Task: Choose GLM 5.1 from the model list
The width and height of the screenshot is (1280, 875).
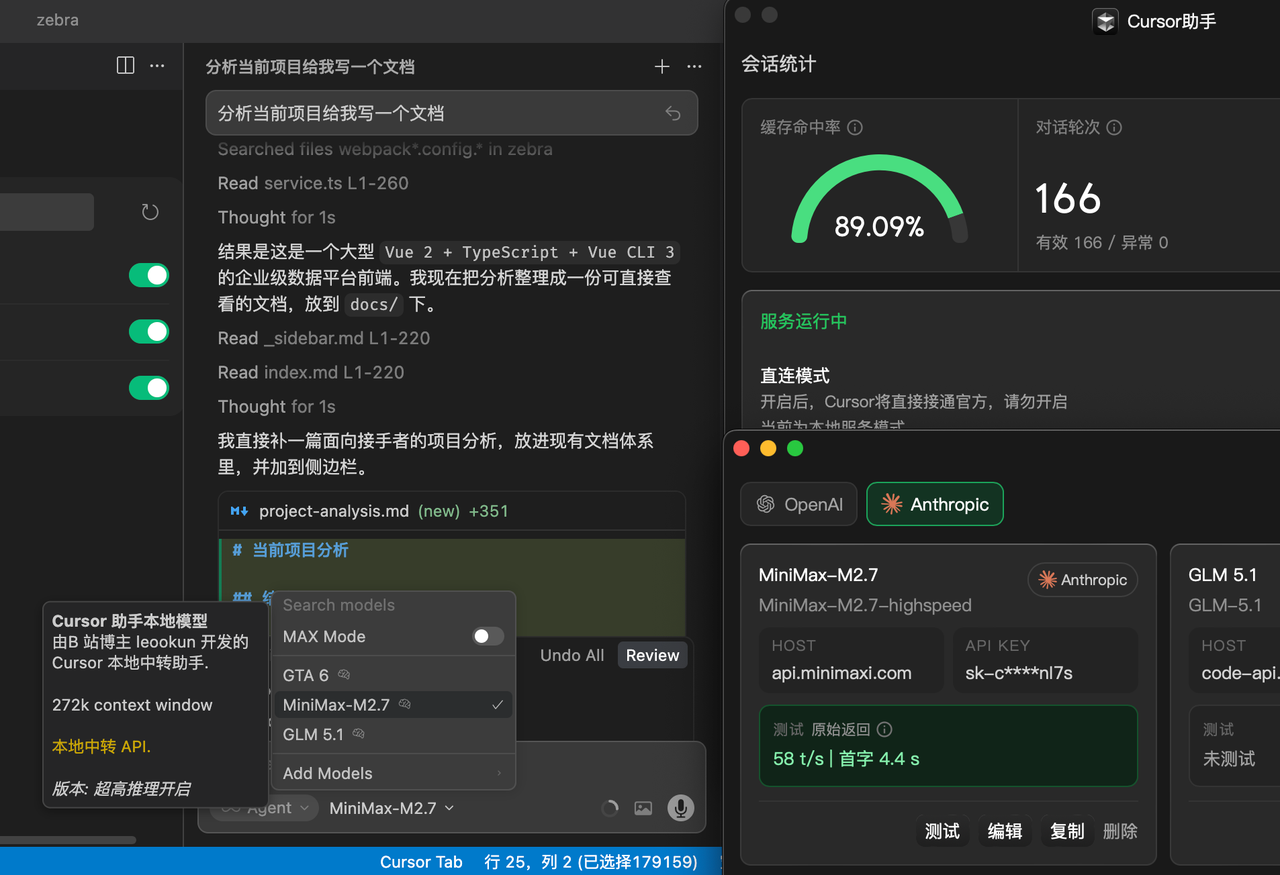Action: click(393, 734)
